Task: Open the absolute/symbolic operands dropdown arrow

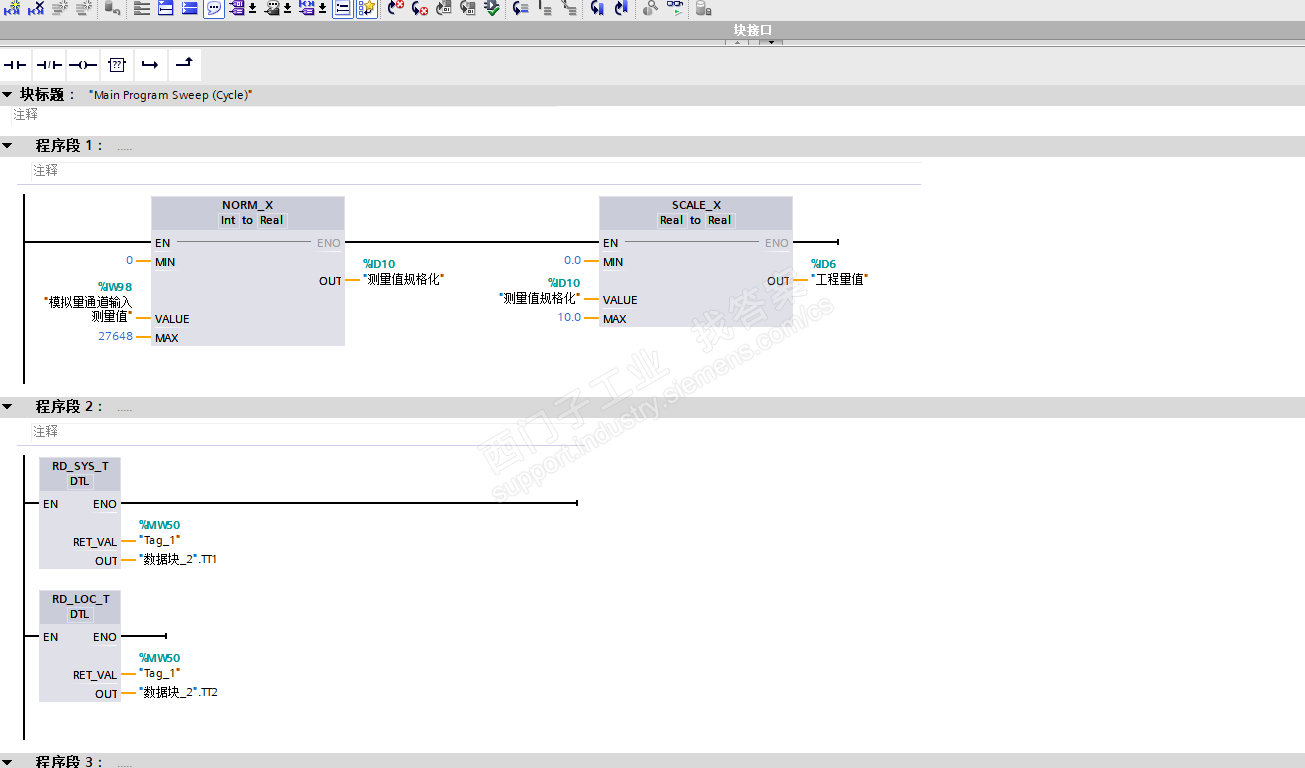Action: [x=252, y=9]
